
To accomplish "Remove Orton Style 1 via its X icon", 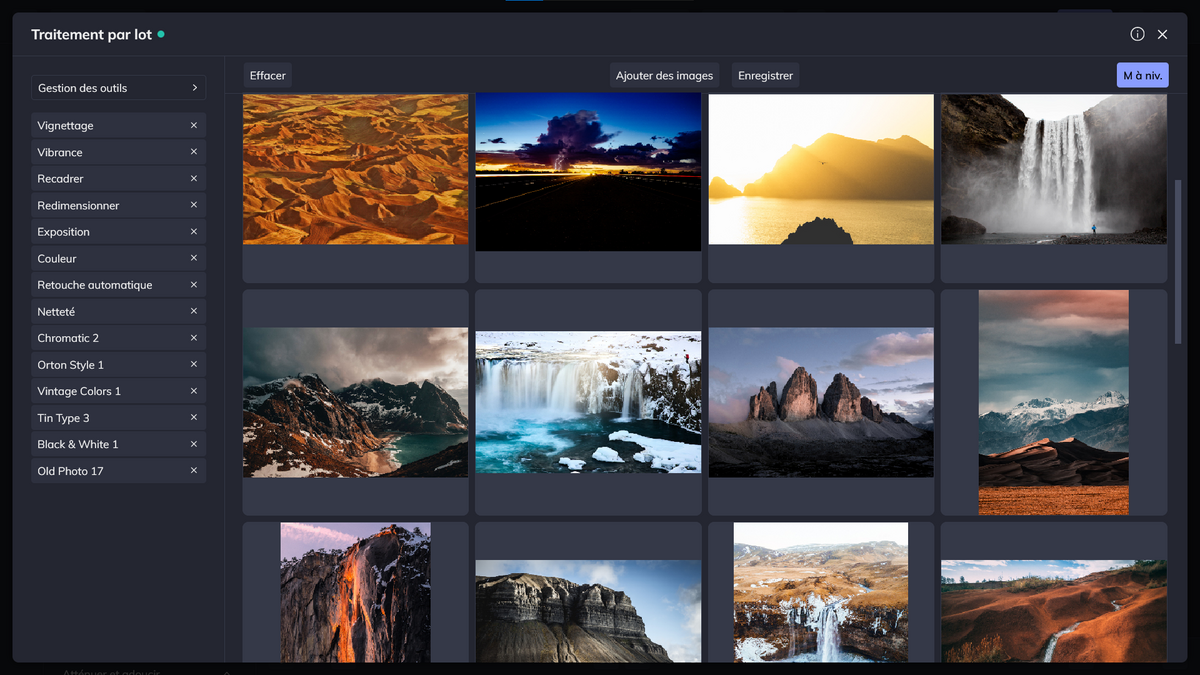I will (194, 364).
